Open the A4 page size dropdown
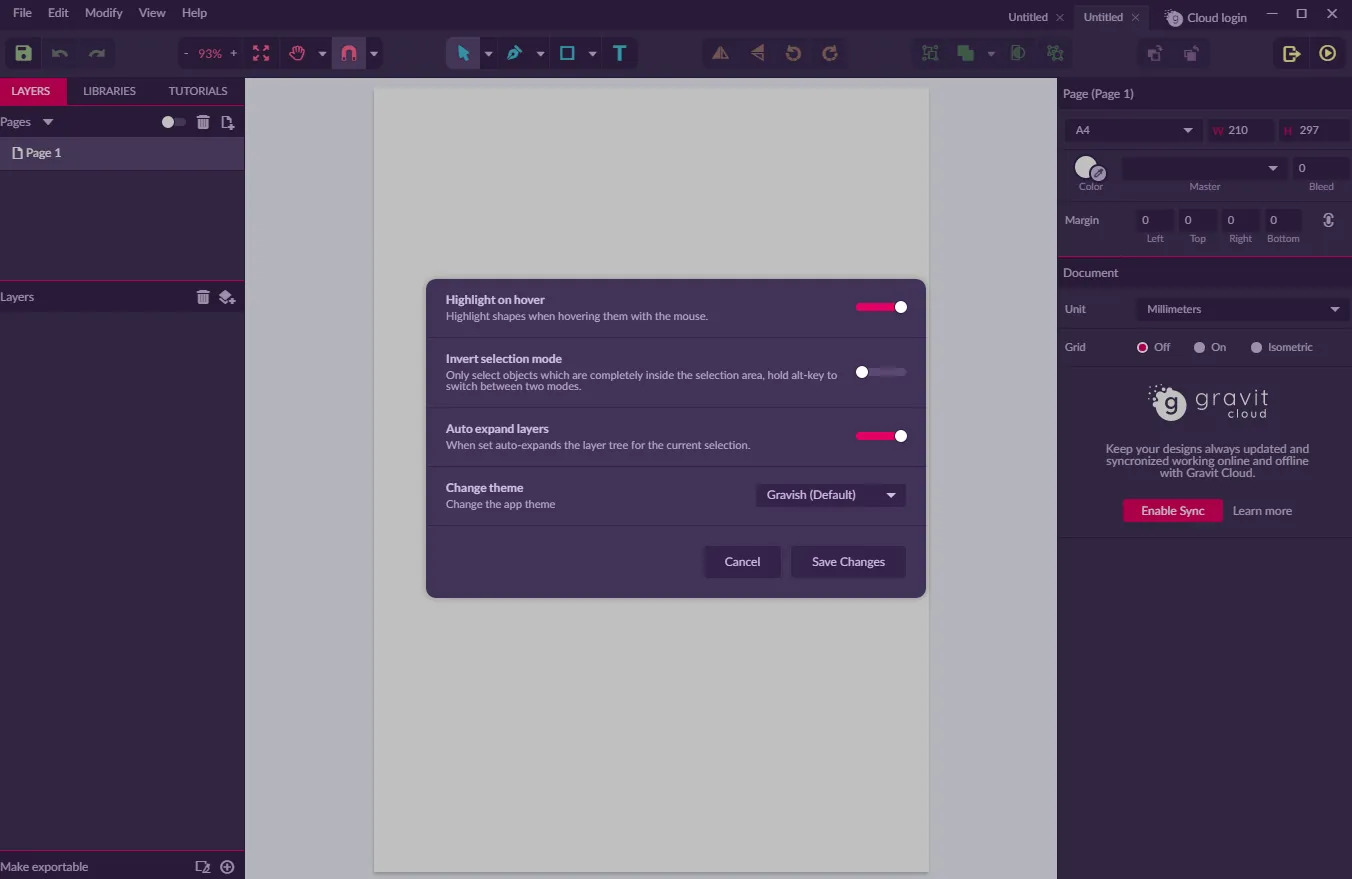1352x879 pixels. coord(1134,130)
